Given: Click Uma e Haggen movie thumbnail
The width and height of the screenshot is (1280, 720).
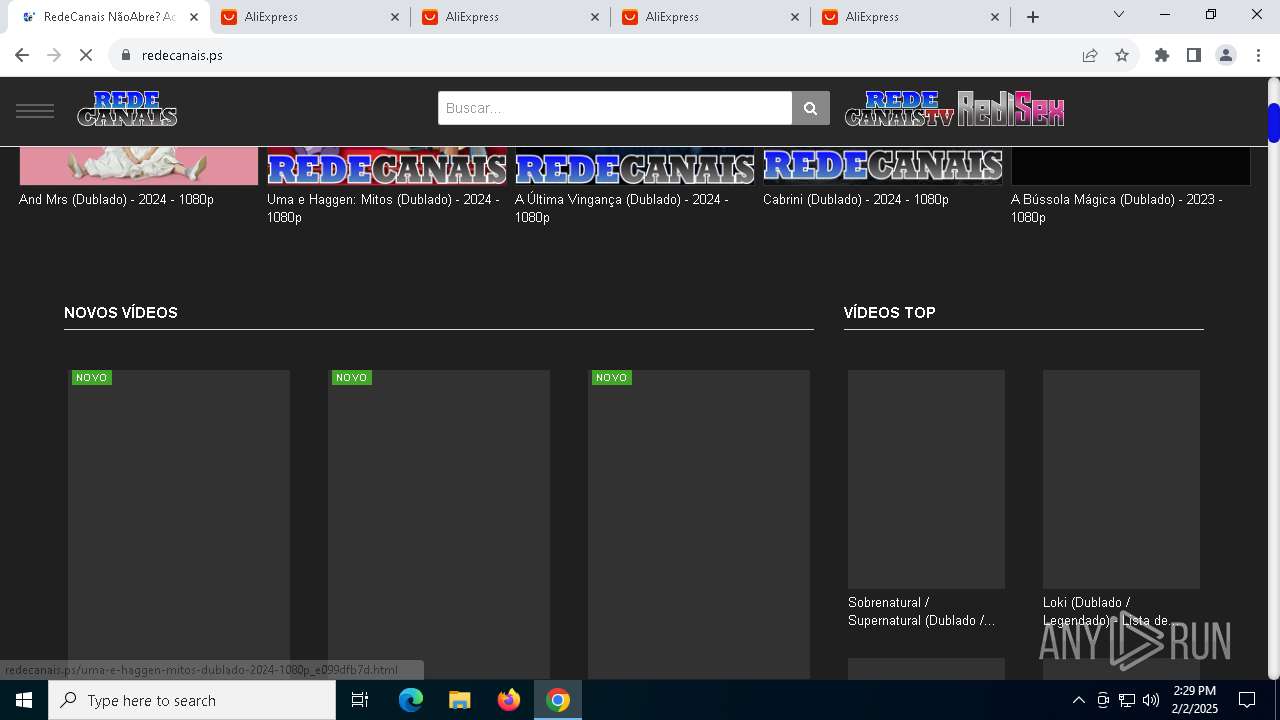Looking at the screenshot, I should (387, 166).
